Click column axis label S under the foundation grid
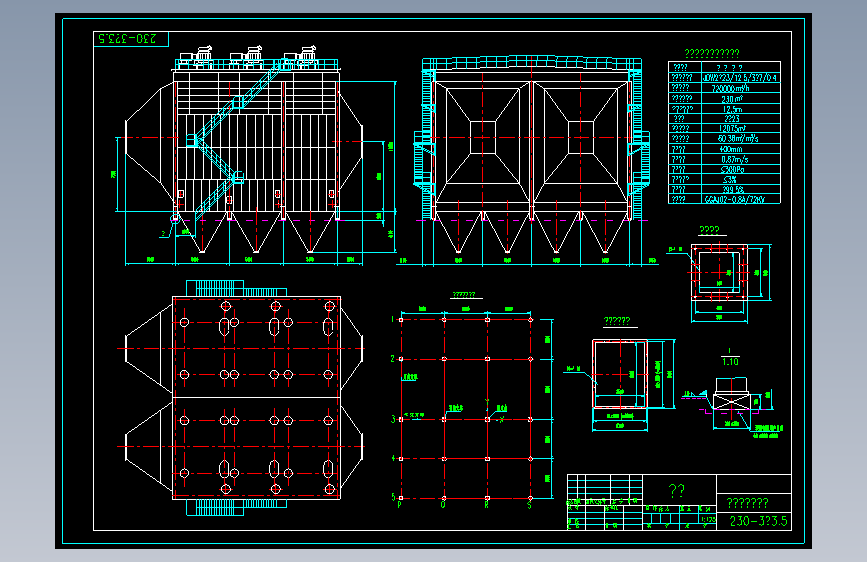867x562 pixels. click(x=530, y=505)
